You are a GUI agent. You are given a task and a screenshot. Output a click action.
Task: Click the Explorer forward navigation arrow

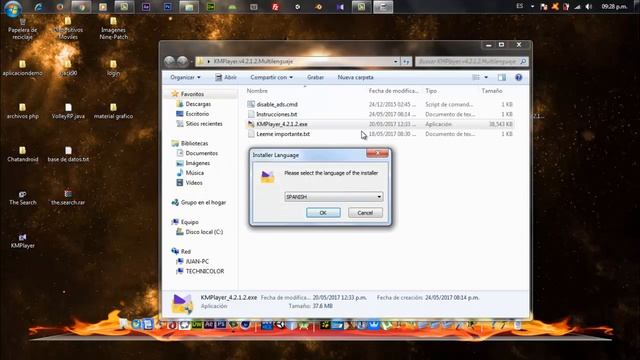coord(182,61)
